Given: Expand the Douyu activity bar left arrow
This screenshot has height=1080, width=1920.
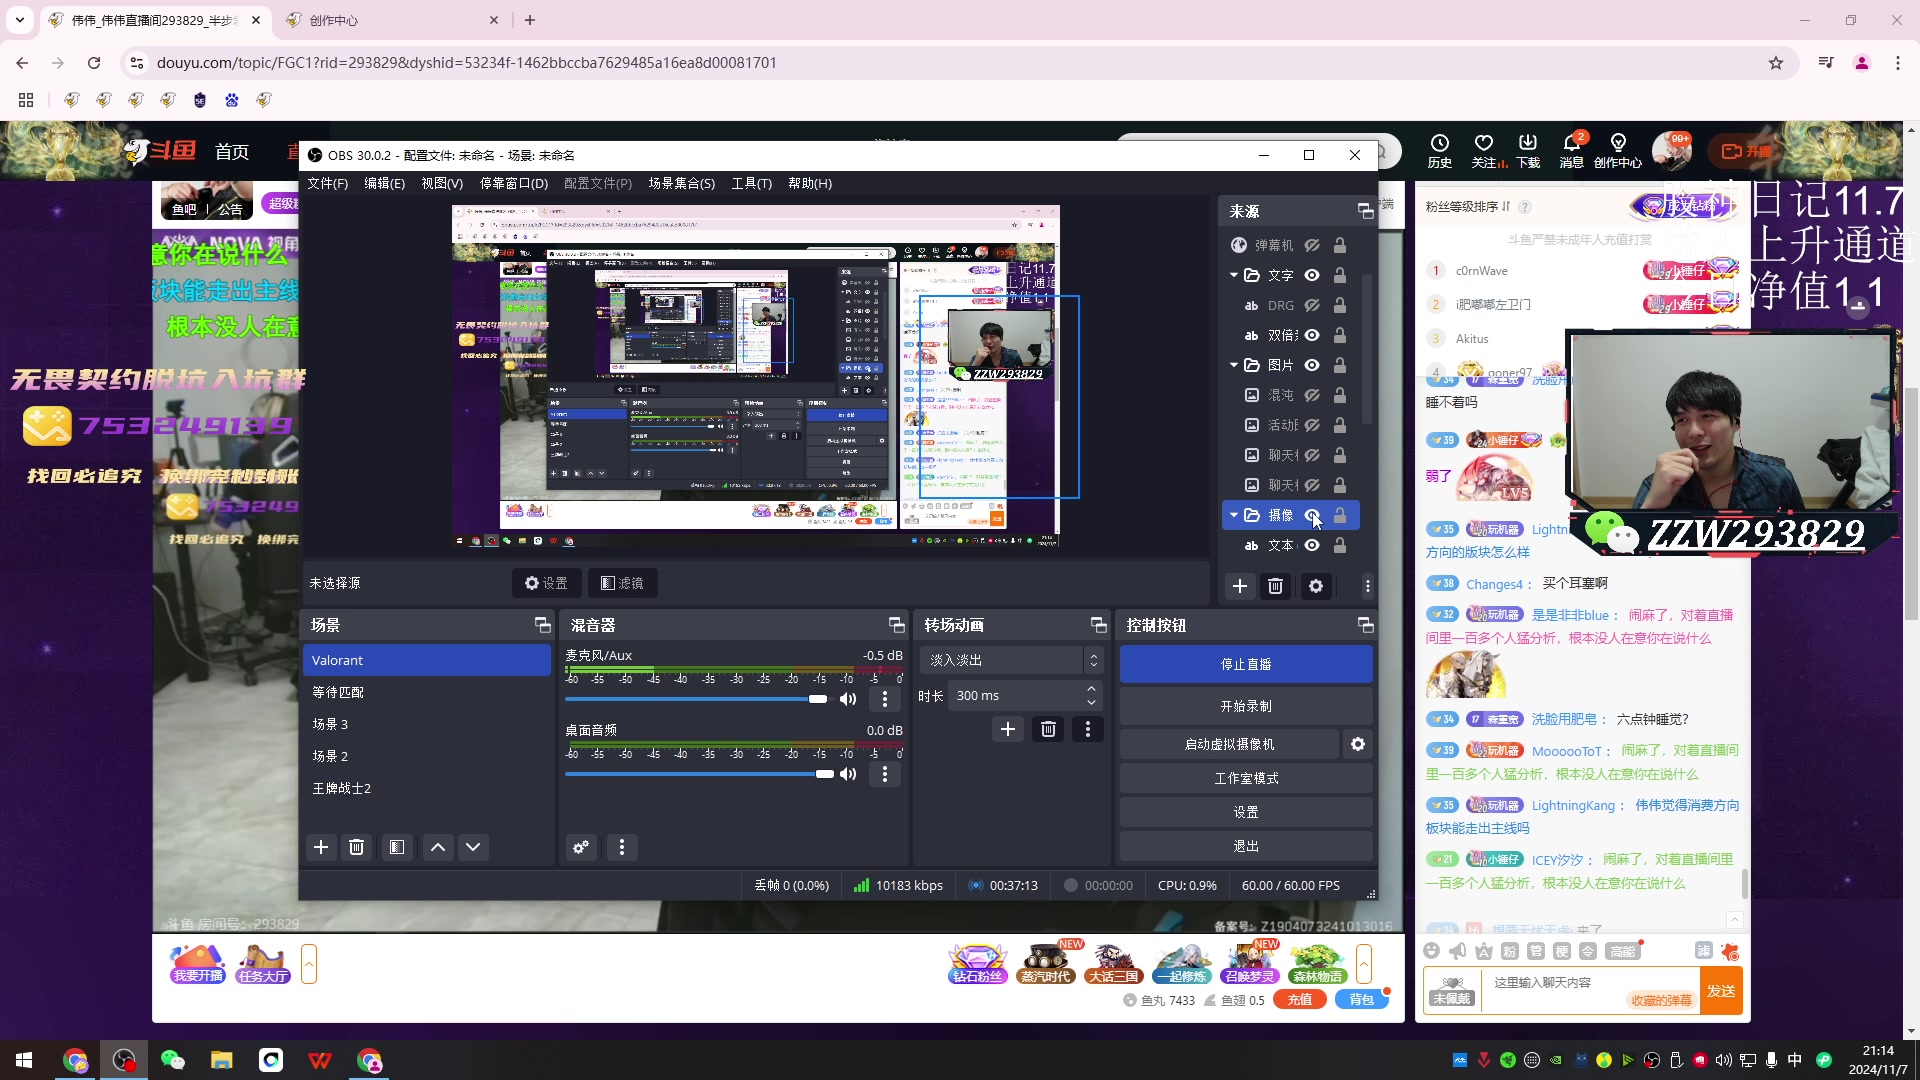Looking at the screenshot, I should tap(309, 964).
